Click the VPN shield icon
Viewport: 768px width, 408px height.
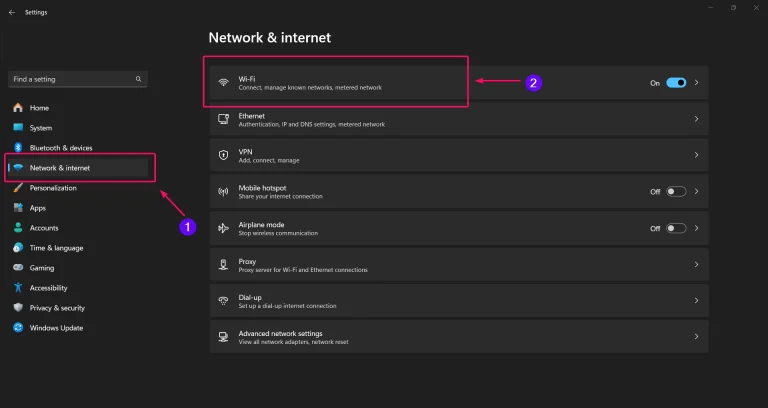223,155
